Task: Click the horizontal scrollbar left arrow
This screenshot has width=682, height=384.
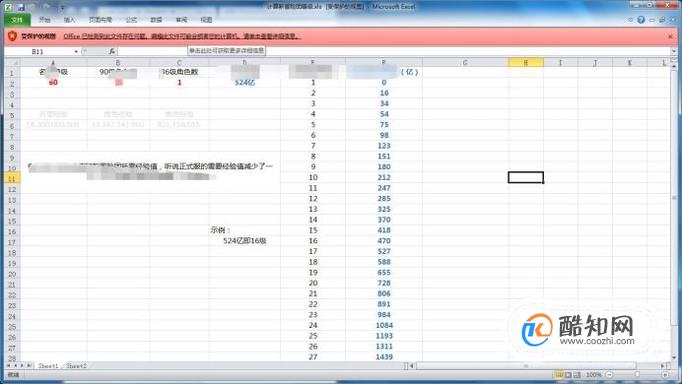Action: click(x=412, y=366)
